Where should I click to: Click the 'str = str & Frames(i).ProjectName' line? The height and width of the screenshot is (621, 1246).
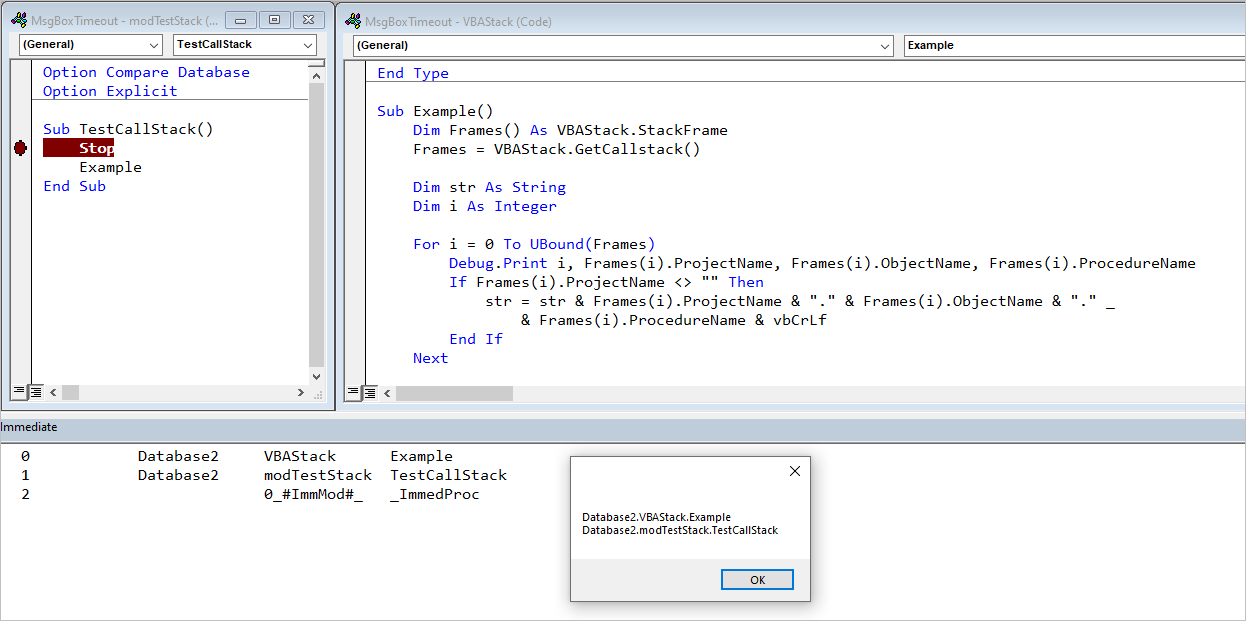[800, 301]
